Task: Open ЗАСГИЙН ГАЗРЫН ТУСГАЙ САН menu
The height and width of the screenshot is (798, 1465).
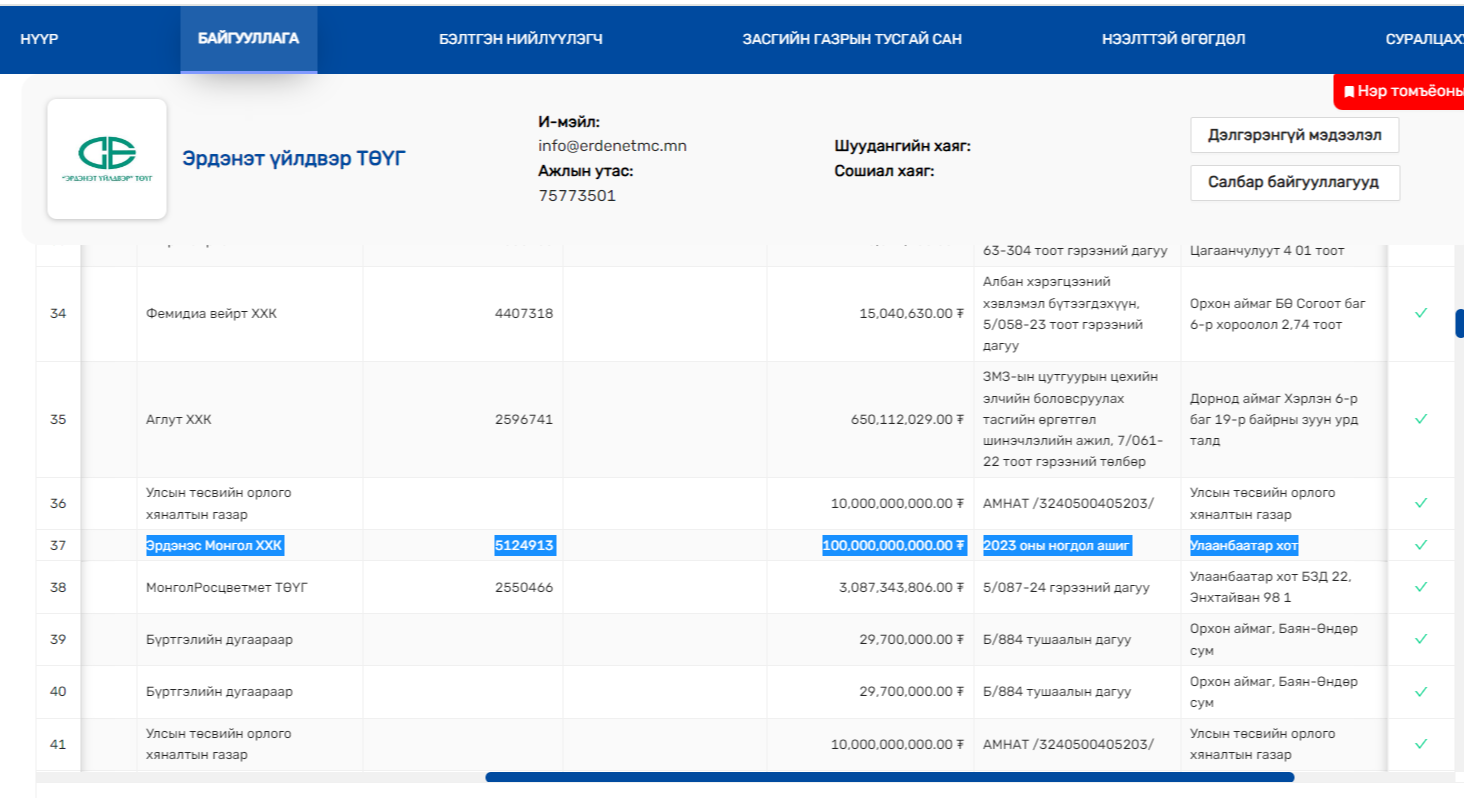Action: [x=852, y=40]
